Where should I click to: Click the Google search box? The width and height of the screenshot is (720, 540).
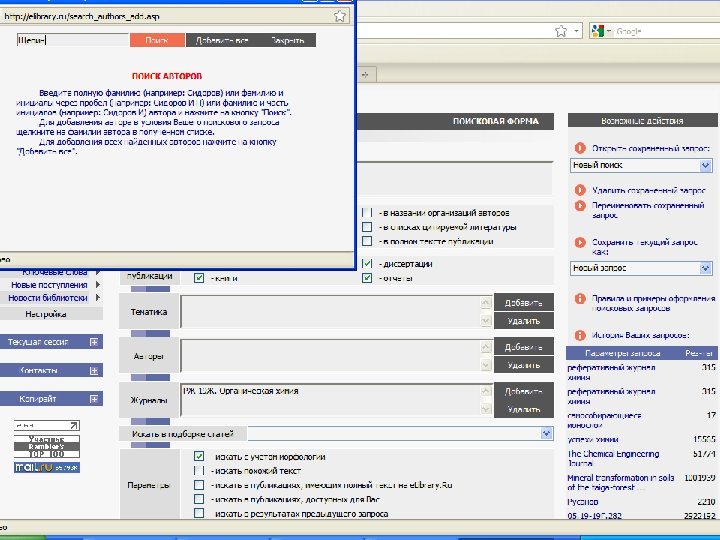tap(666, 31)
